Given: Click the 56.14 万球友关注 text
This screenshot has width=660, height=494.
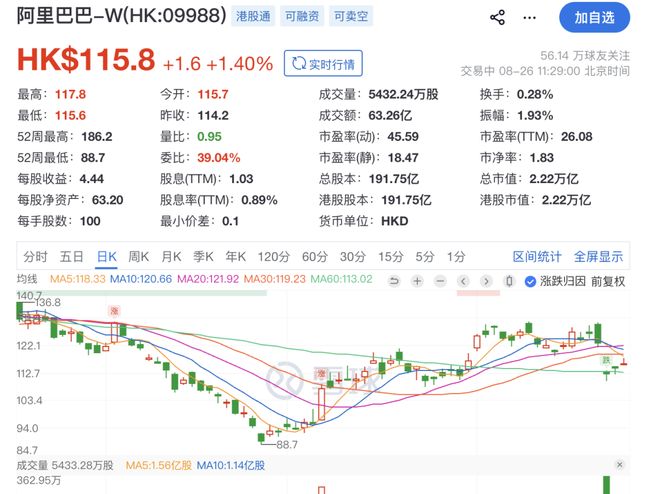Looking at the screenshot, I should [x=585, y=56].
